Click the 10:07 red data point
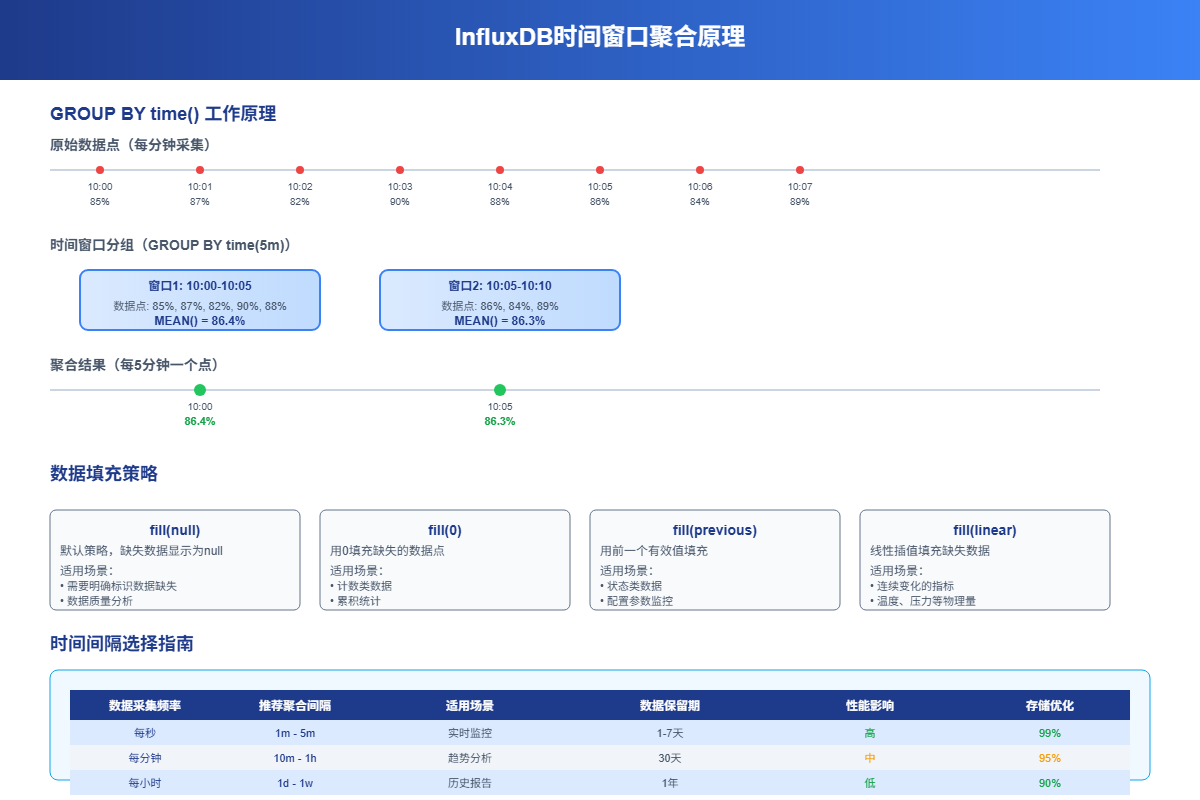The height and width of the screenshot is (800, 1200). tap(800, 170)
